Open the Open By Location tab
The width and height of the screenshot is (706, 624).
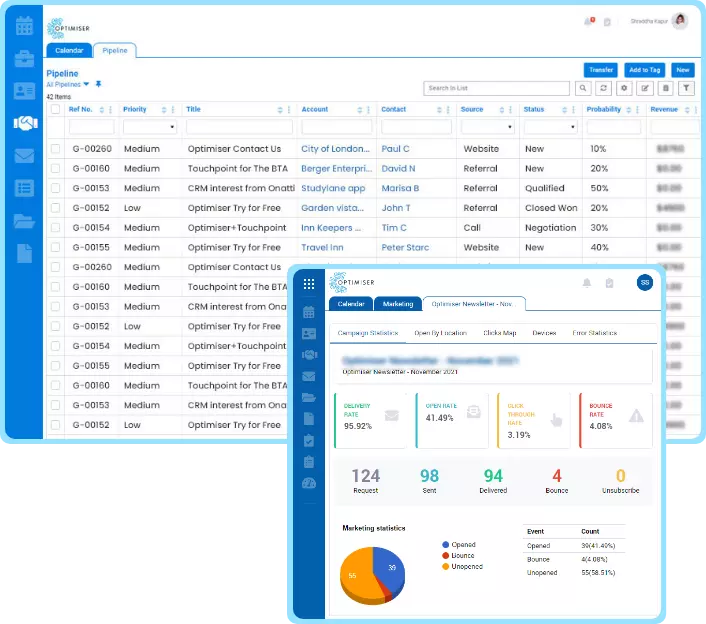click(440, 333)
